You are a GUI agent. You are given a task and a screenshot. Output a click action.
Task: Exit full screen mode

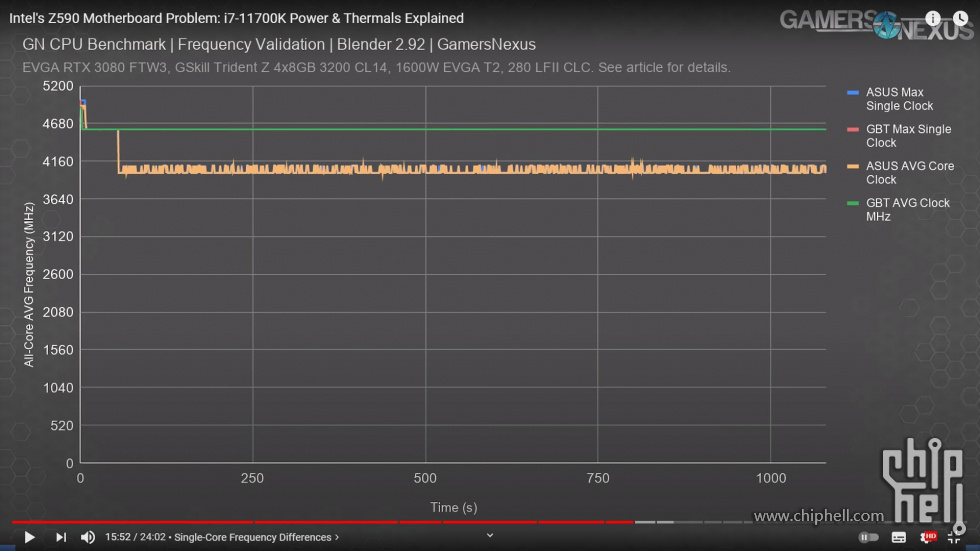click(x=954, y=537)
